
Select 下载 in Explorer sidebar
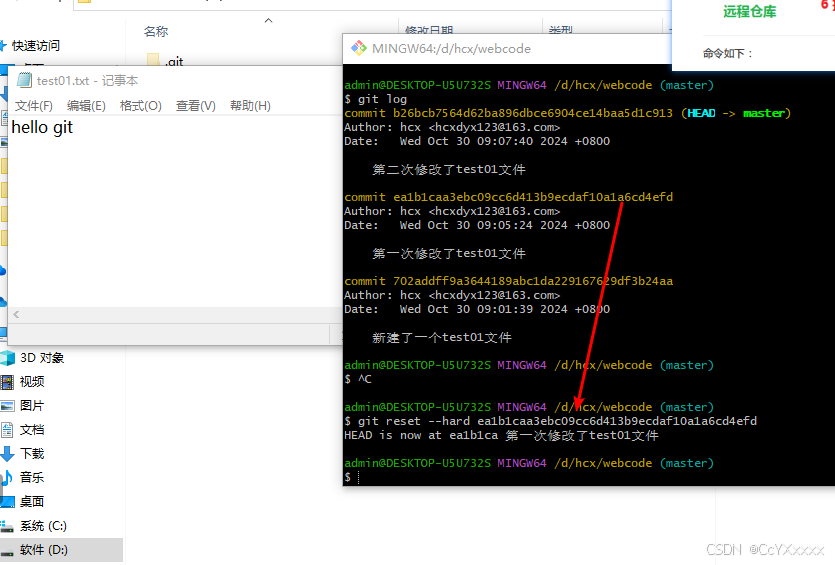coord(32,454)
